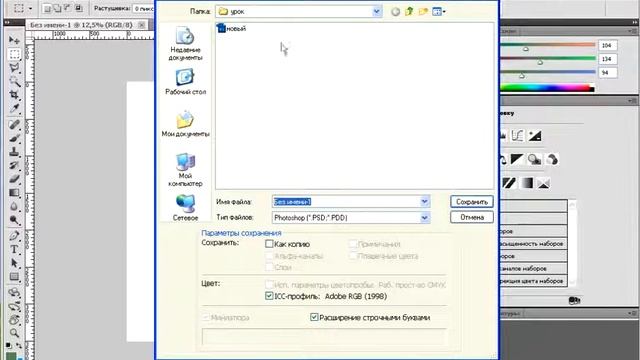Open 'Мой компьютер' location

tap(185, 170)
